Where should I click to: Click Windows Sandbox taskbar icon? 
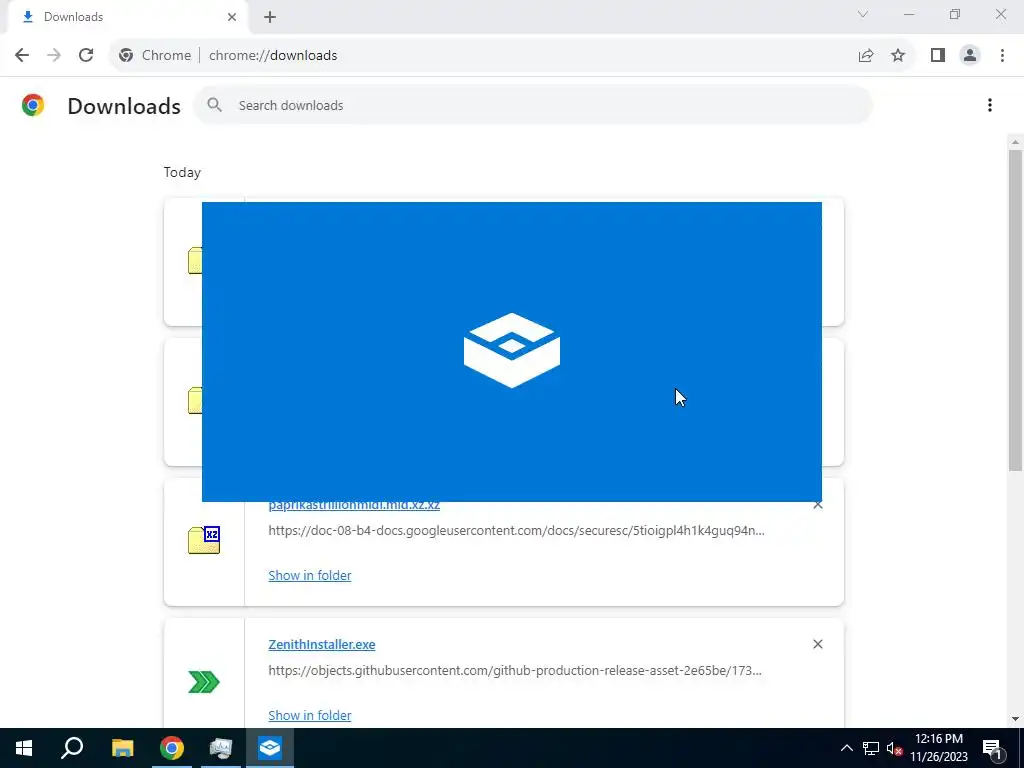270,748
